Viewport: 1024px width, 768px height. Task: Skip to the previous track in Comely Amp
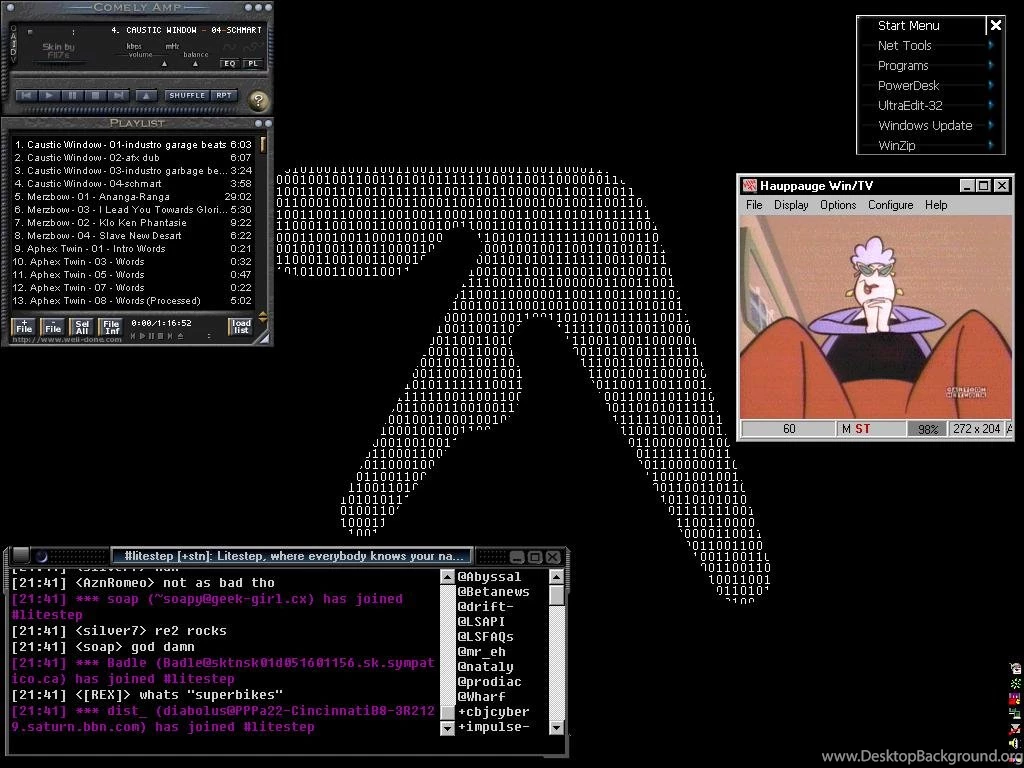tap(27, 96)
